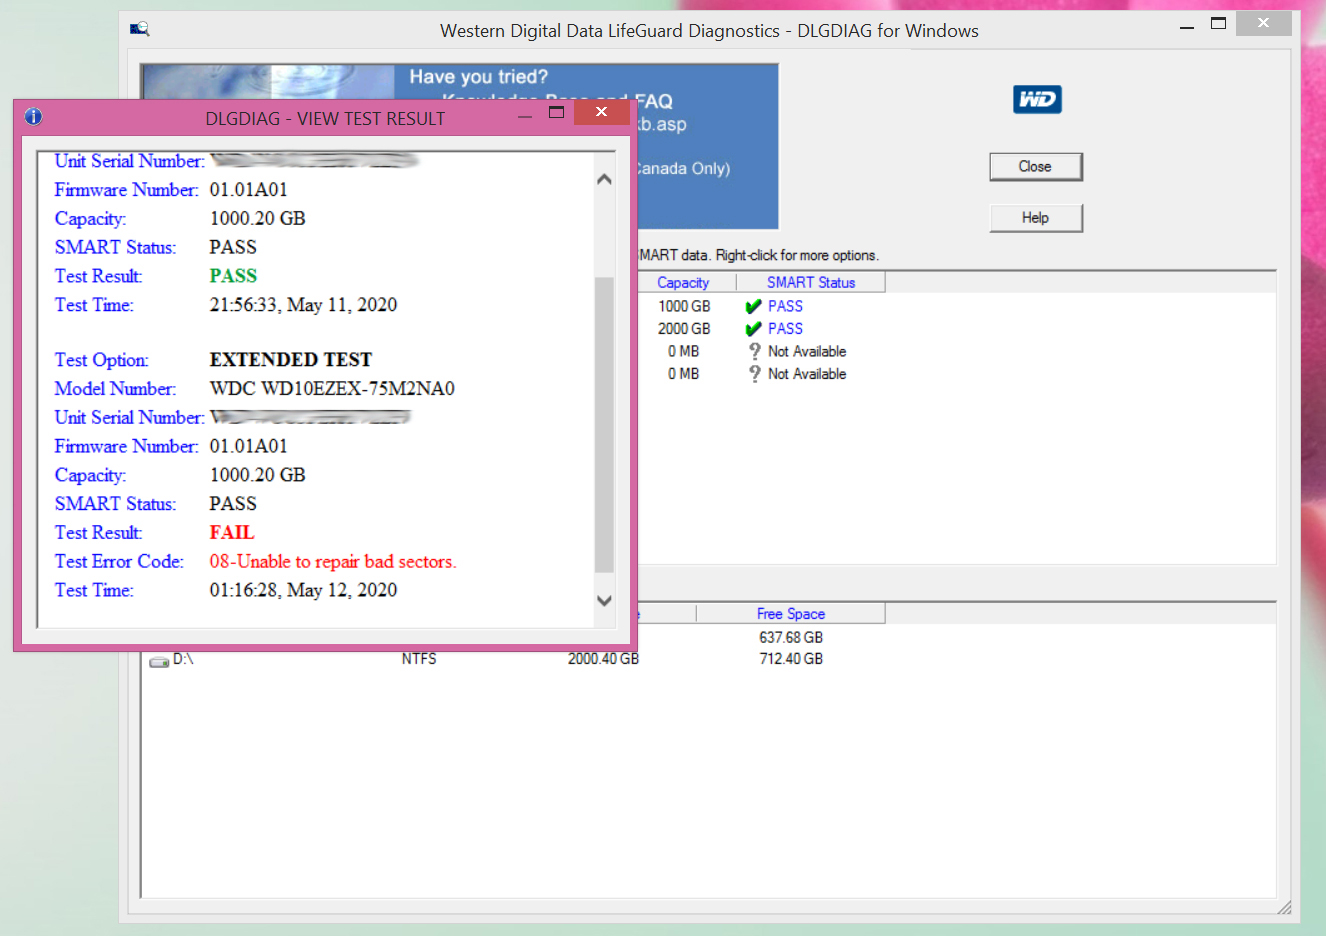This screenshot has width=1326, height=936.
Task: Open Help in the DLGDIAG window
Action: (x=1036, y=218)
